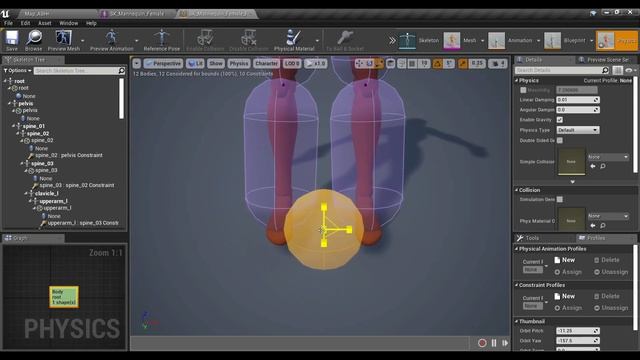Click the Physical Material toolbar icon
This screenshot has height=360, width=640.
pos(294,40)
